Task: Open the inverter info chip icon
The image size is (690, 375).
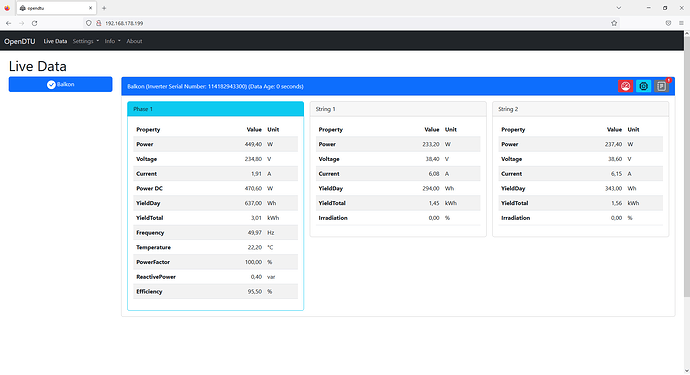Action: pyautogui.click(x=643, y=86)
